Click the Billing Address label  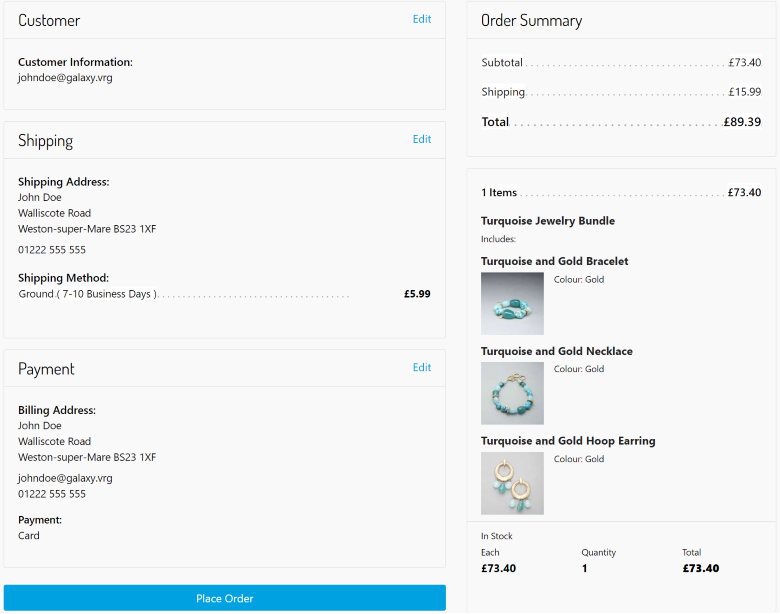coord(57,410)
